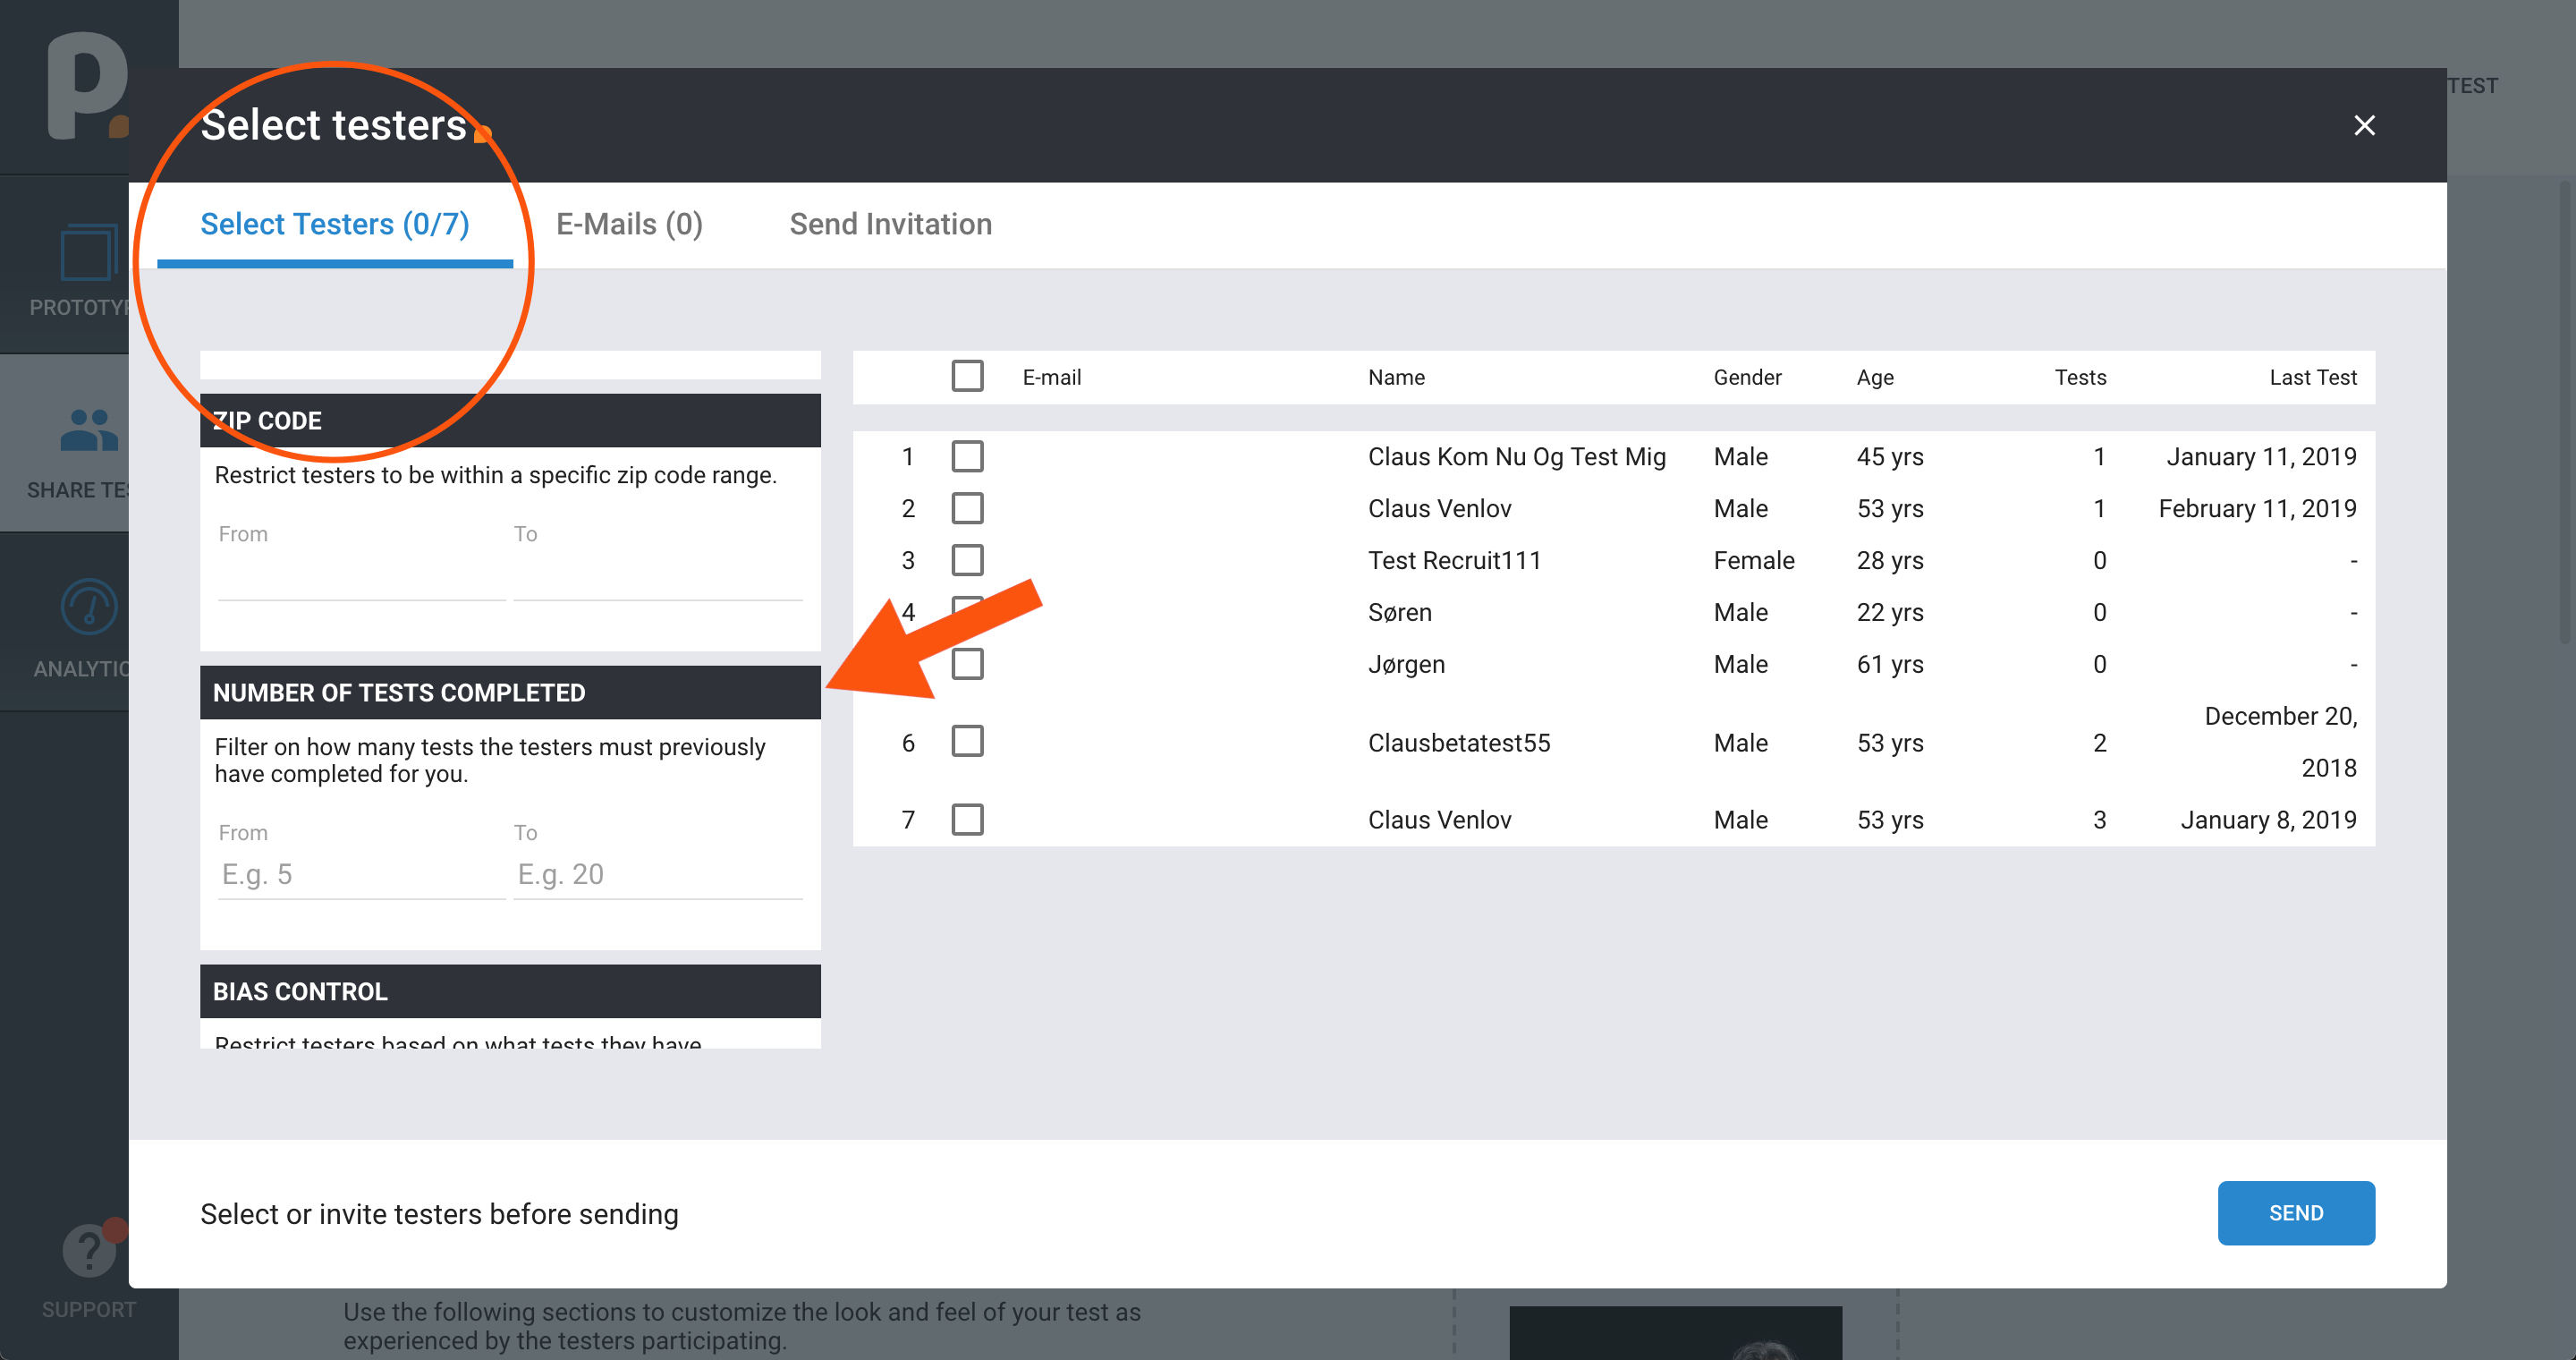Click Claus Venlov in row 2

tap(1439, 509)
